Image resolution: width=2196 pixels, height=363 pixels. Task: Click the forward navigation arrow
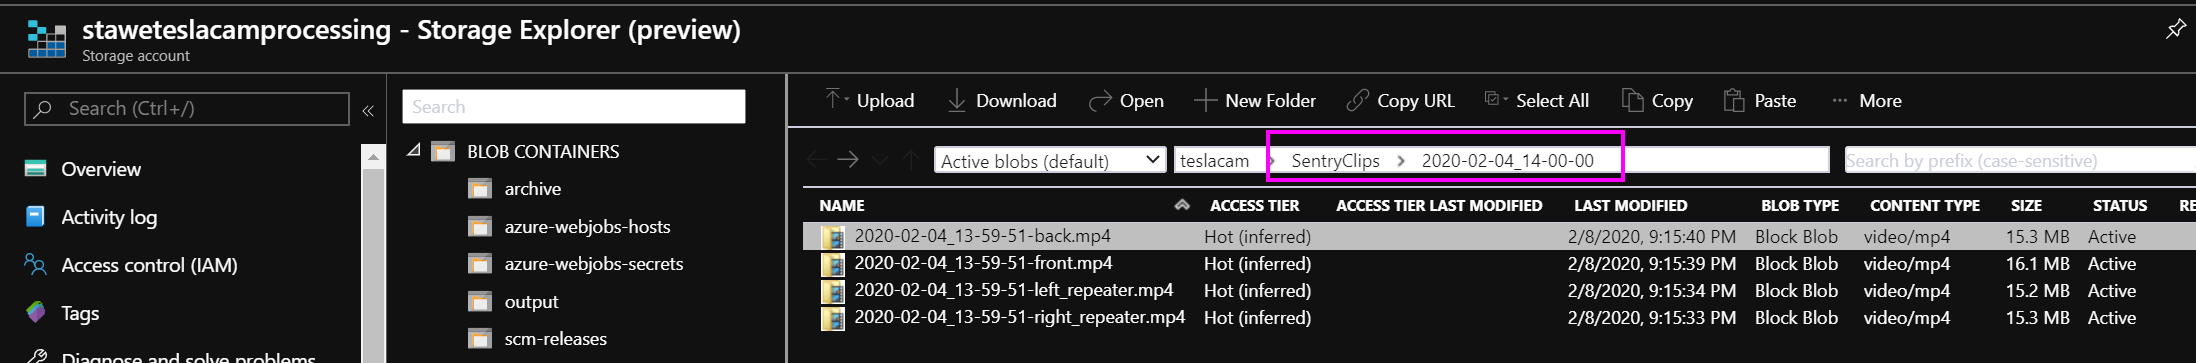coord(848,159)
